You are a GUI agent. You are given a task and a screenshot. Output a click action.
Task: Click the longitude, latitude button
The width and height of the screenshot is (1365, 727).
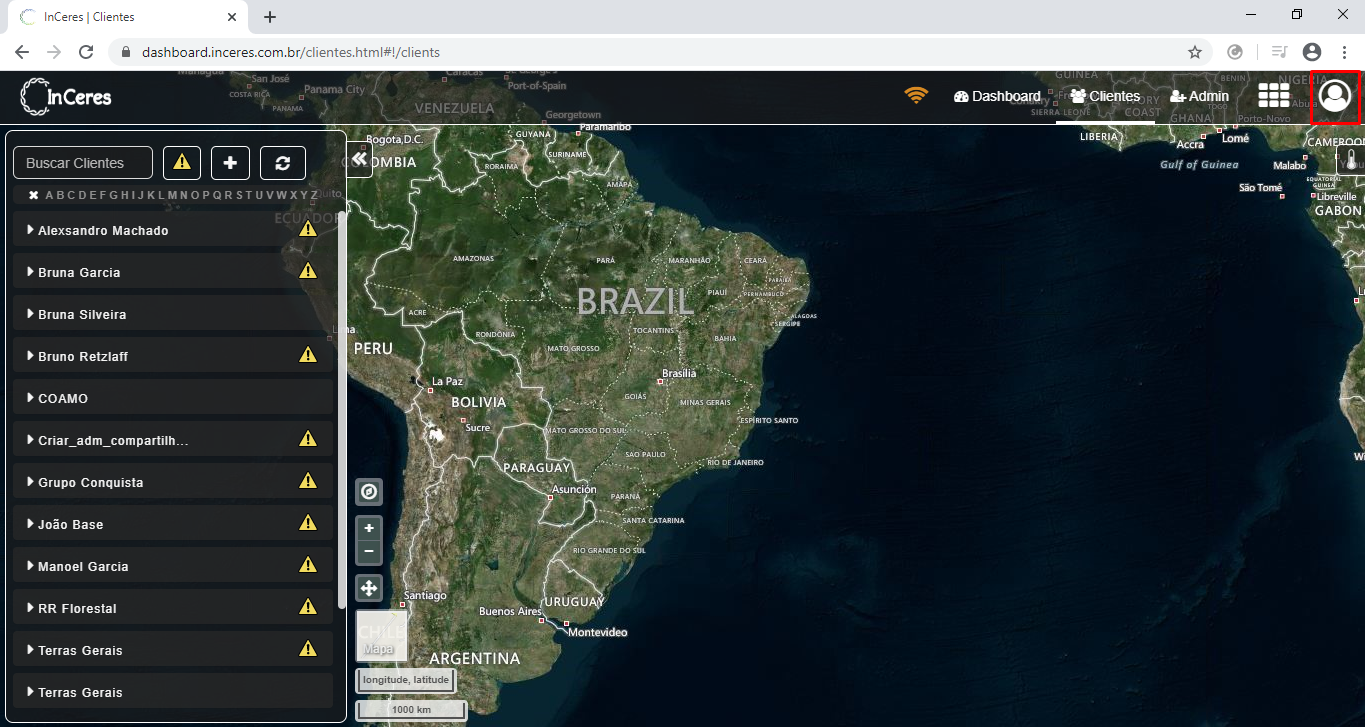click(x=406, y=680)
